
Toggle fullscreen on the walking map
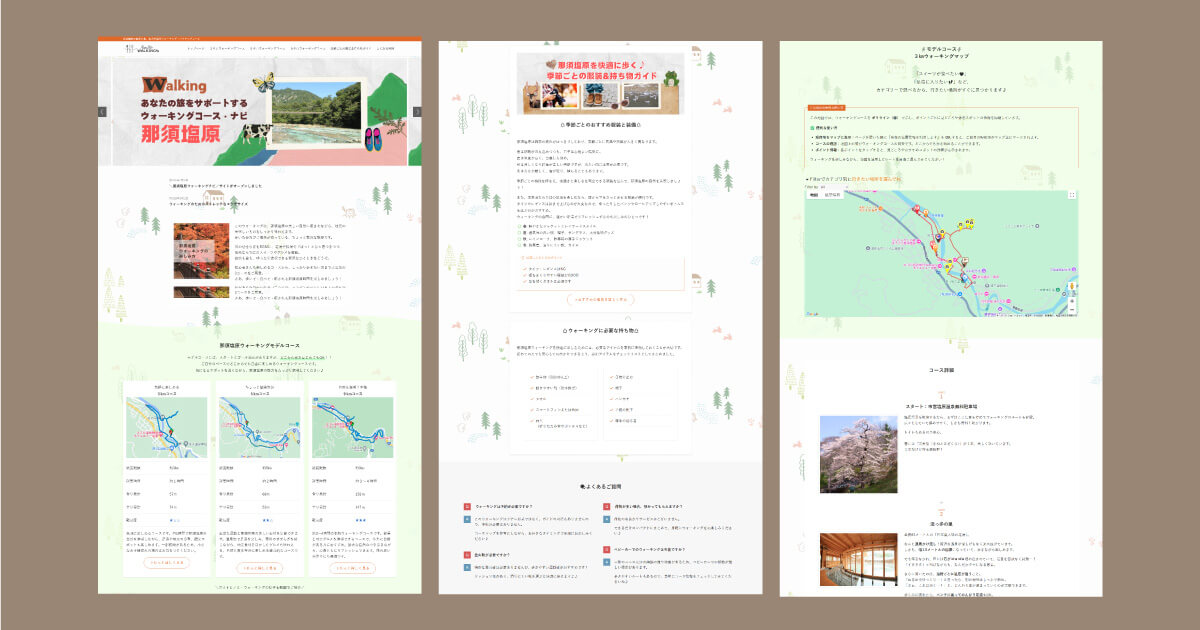point(1072,195)
